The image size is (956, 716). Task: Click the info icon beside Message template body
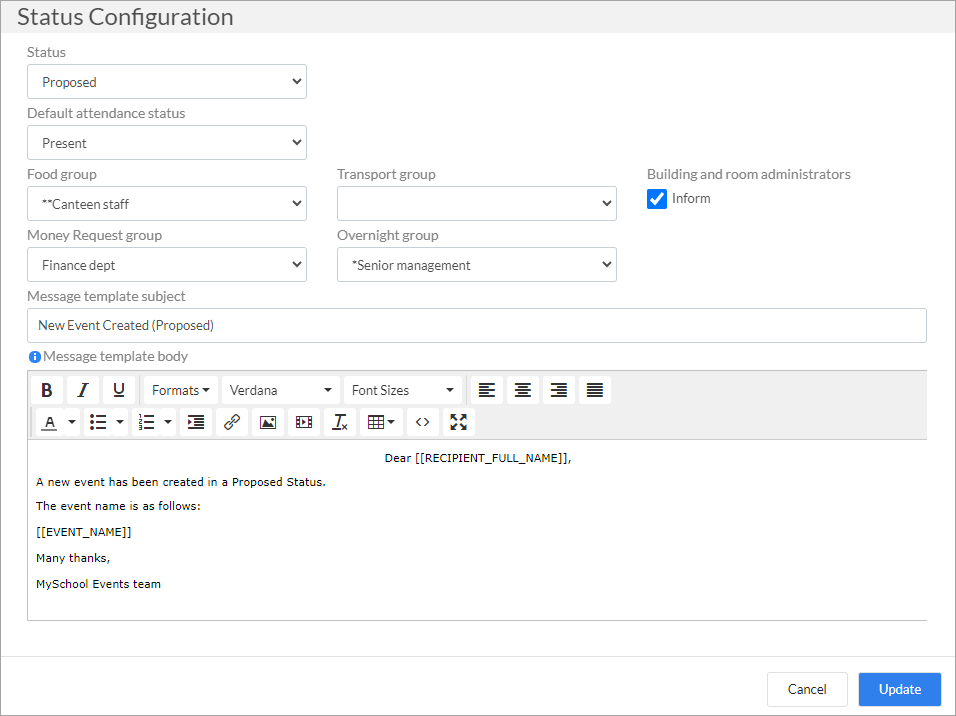[35, 357]
